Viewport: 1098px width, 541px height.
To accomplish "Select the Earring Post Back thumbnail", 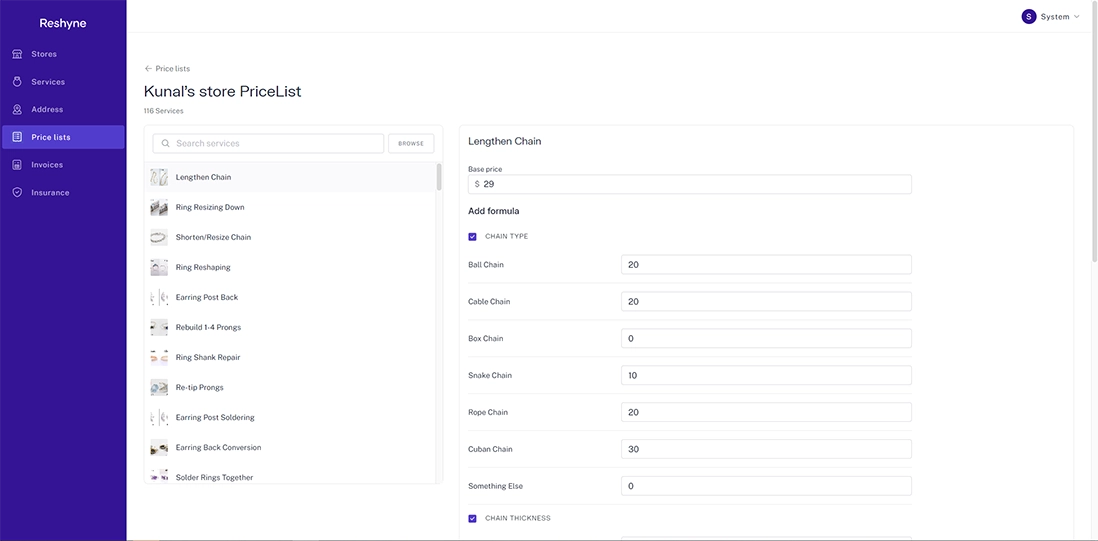I will (x=159, y=298).
